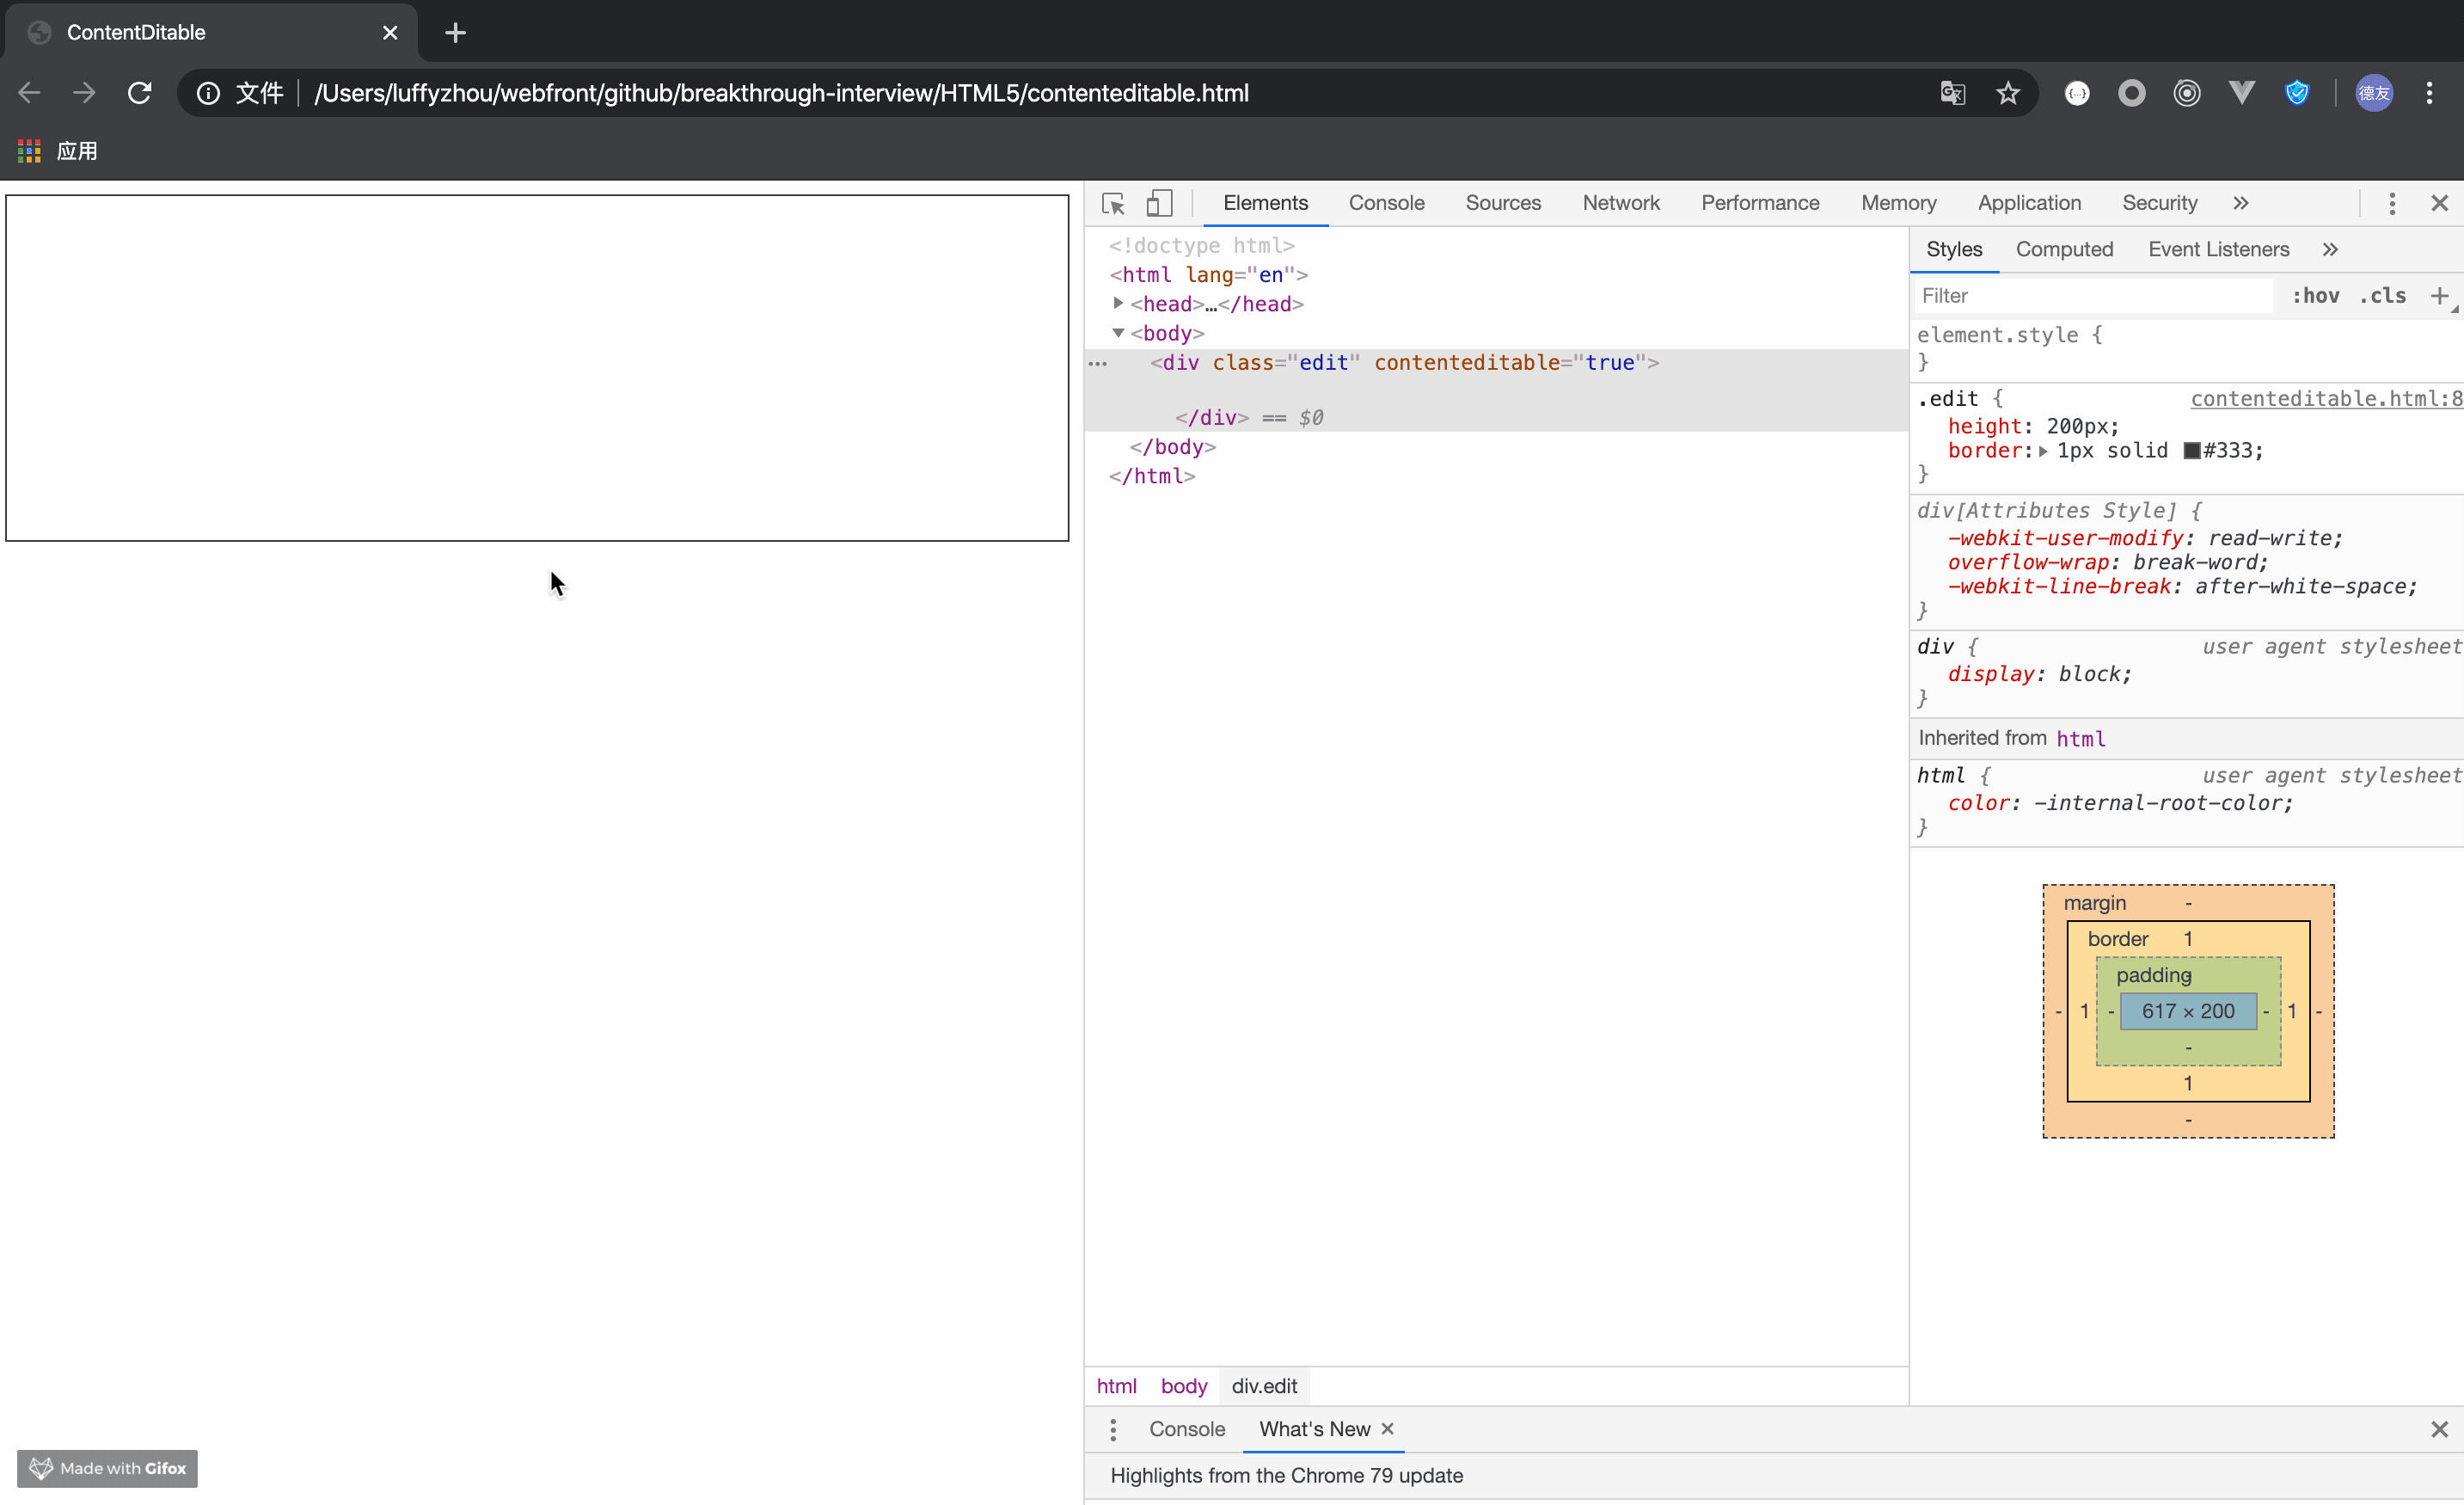
Task: Click the #333 border color swatch
Action: tap(2191, 451)
